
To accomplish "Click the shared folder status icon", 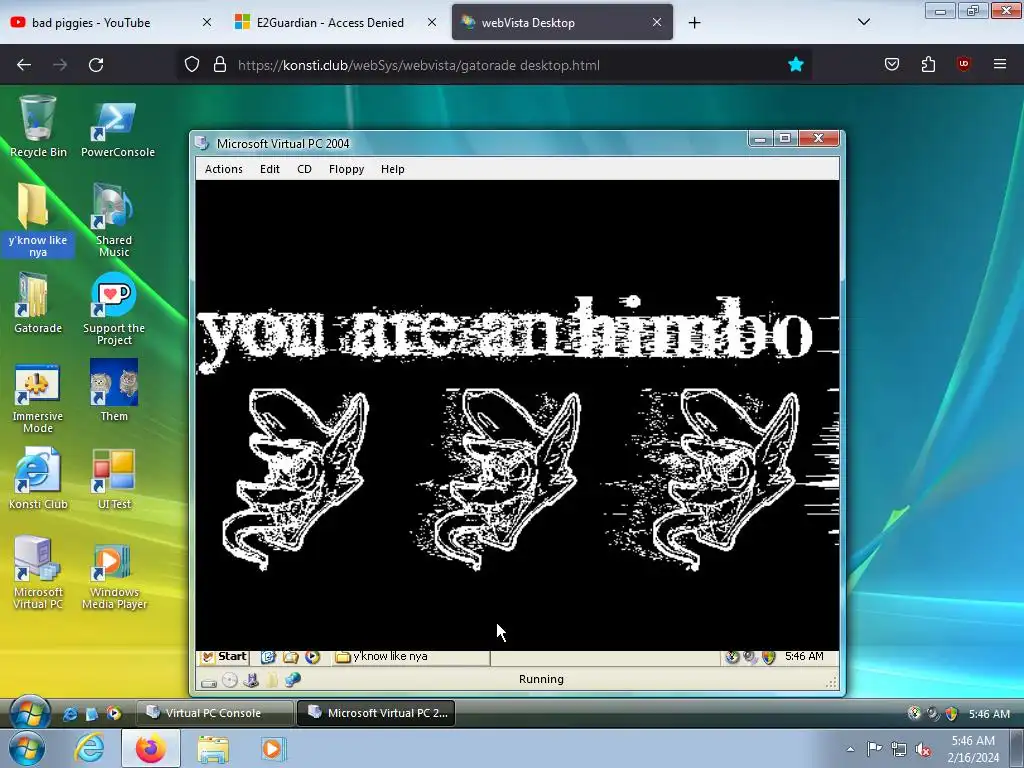I will pyautogui.click(x=272, y=680).
